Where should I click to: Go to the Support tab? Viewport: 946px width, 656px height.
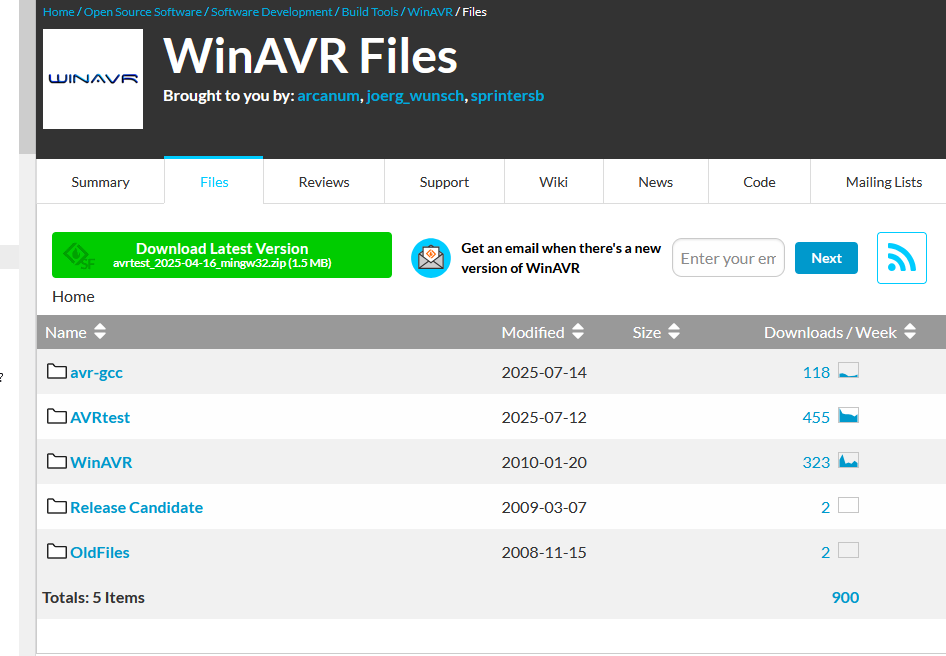[444, 182]
